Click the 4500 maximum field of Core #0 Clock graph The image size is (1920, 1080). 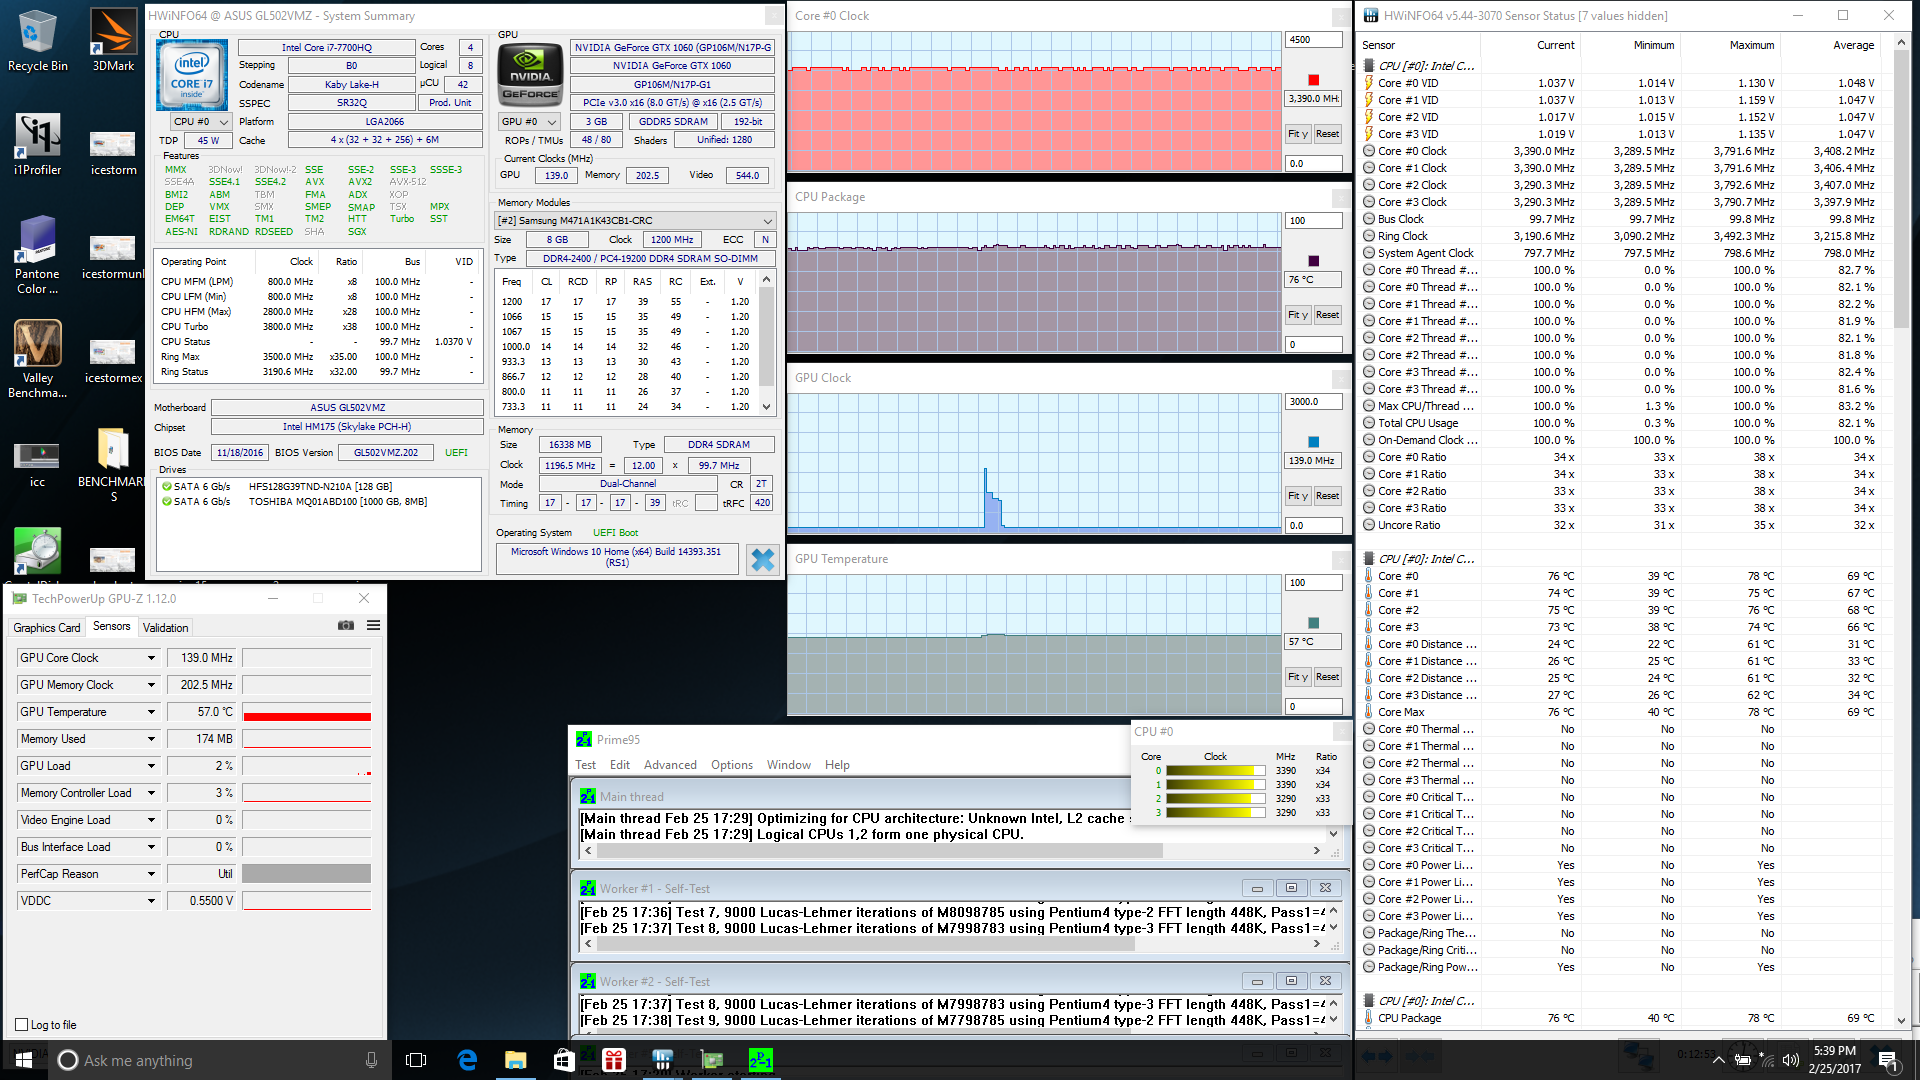(x=1313, y=40)
